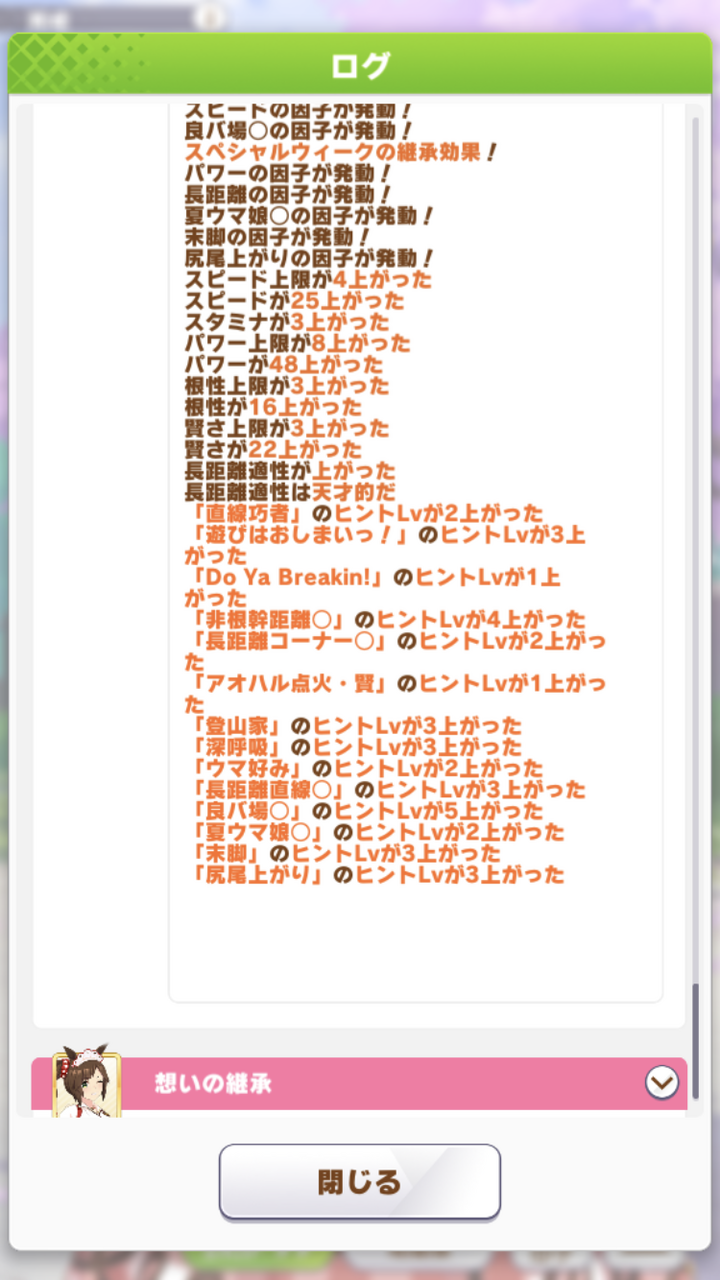Click the line スピードが25上がった
This screenshot has height=1280, width=720.
pos(295,300)
